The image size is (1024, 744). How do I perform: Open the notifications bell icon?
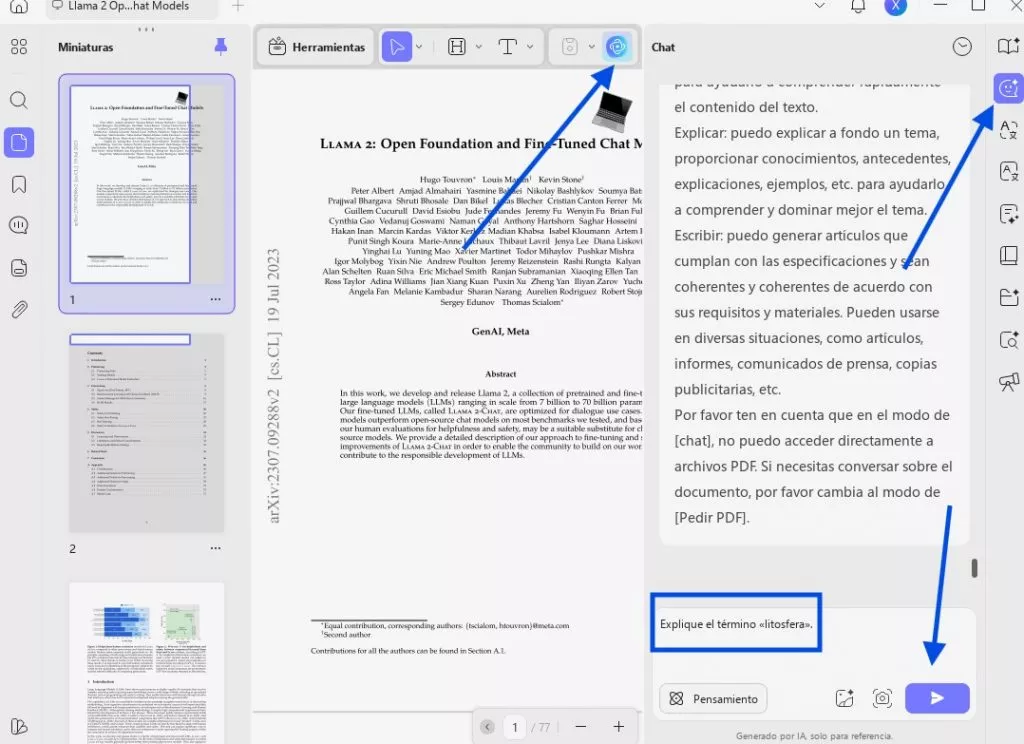(858, 6)
